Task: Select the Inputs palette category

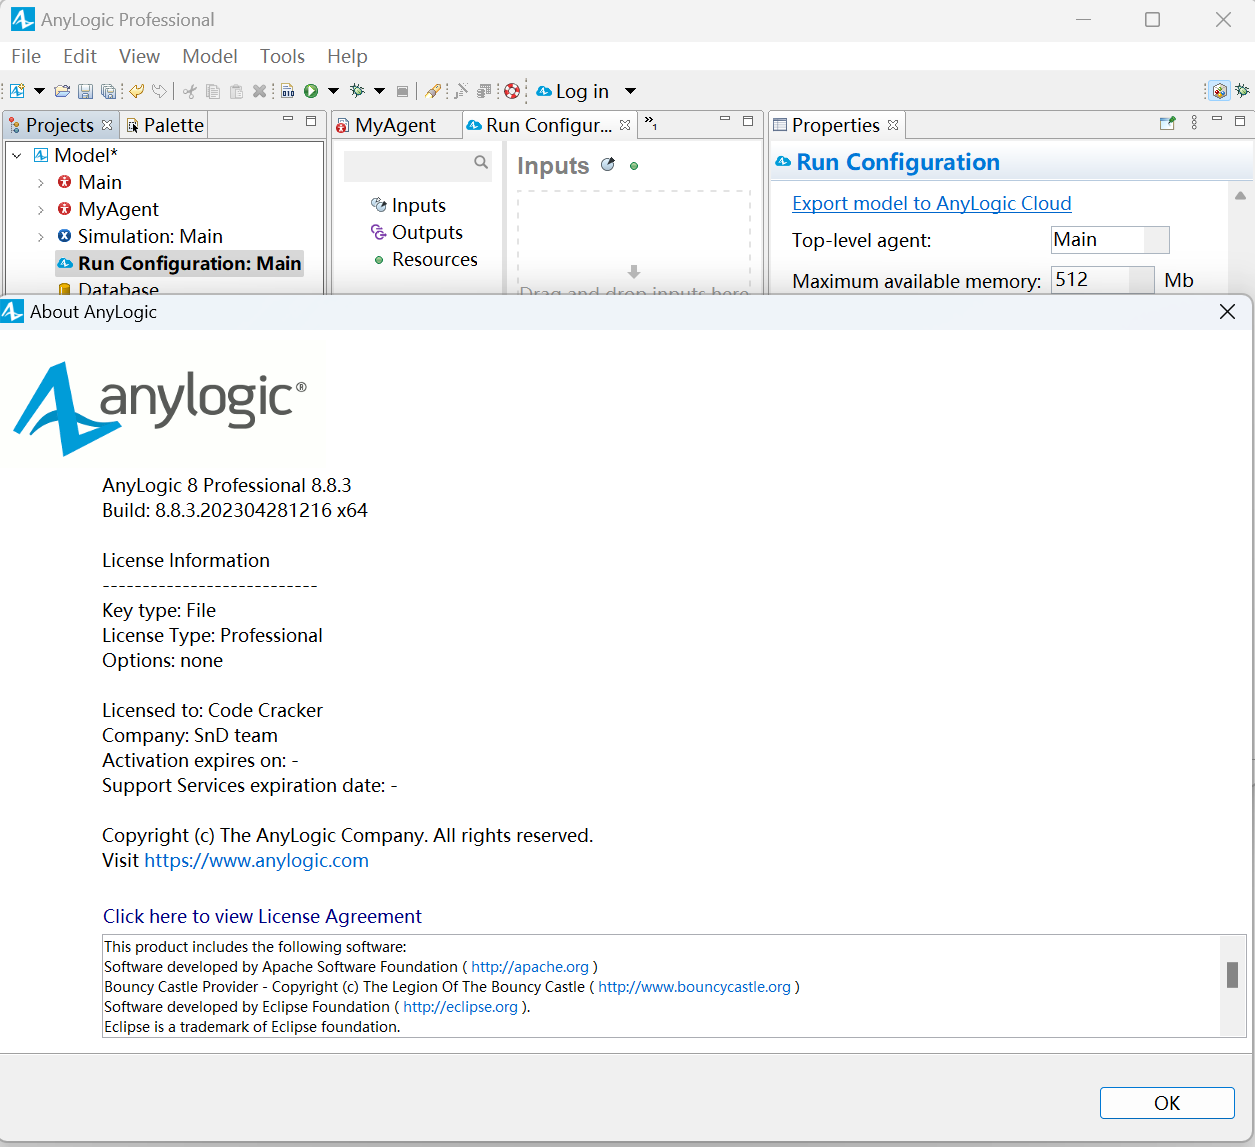Action: point(417,205)
